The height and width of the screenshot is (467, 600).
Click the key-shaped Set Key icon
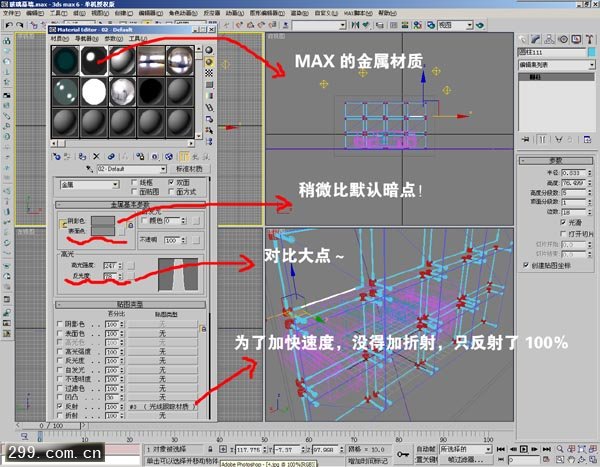(x=403, y=454)
